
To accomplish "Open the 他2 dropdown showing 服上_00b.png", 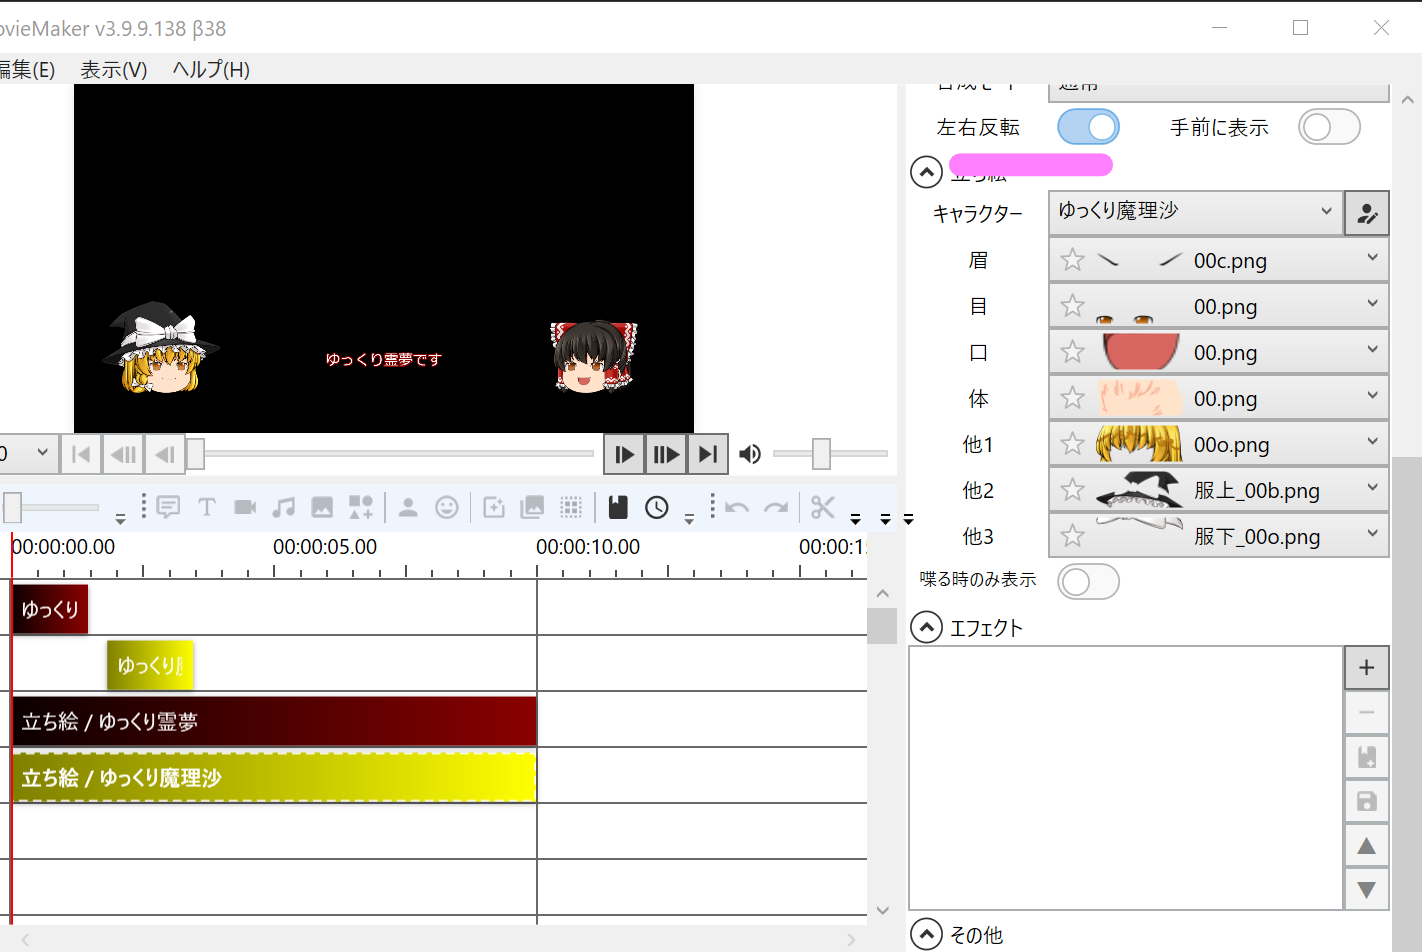I will point(1219,490).
